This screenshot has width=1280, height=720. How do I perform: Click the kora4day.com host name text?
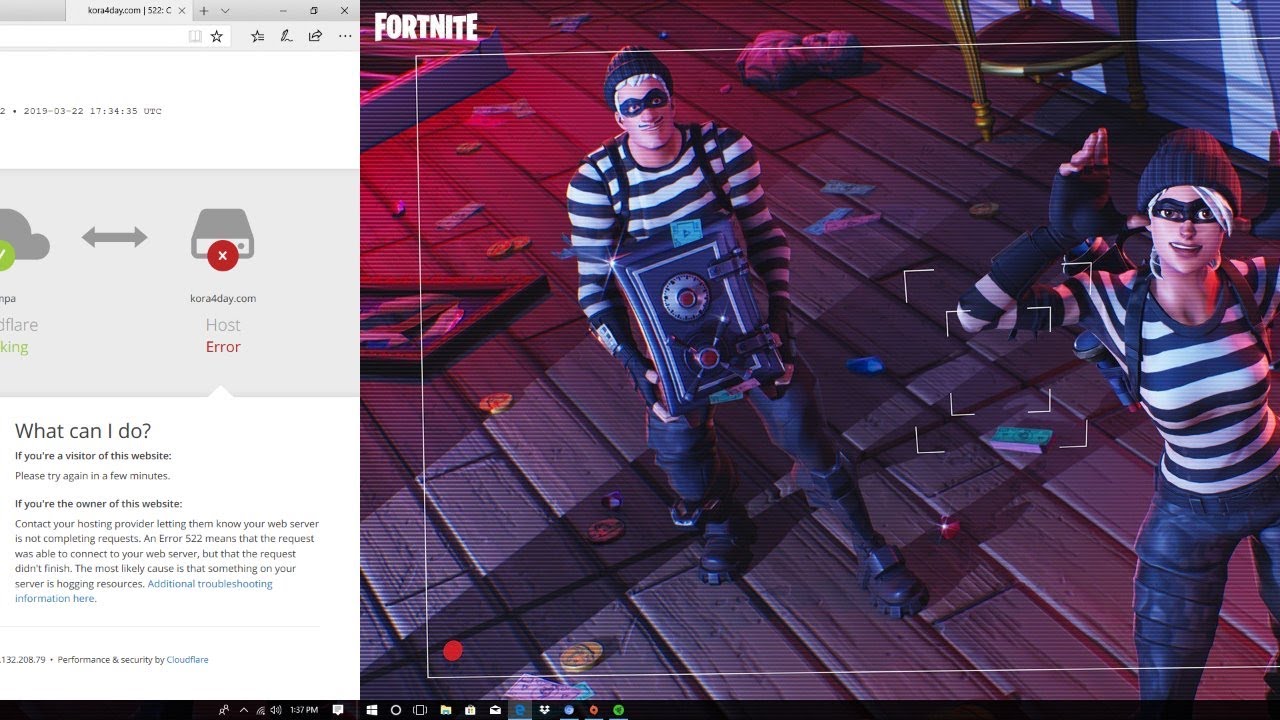tap(223, 298)
